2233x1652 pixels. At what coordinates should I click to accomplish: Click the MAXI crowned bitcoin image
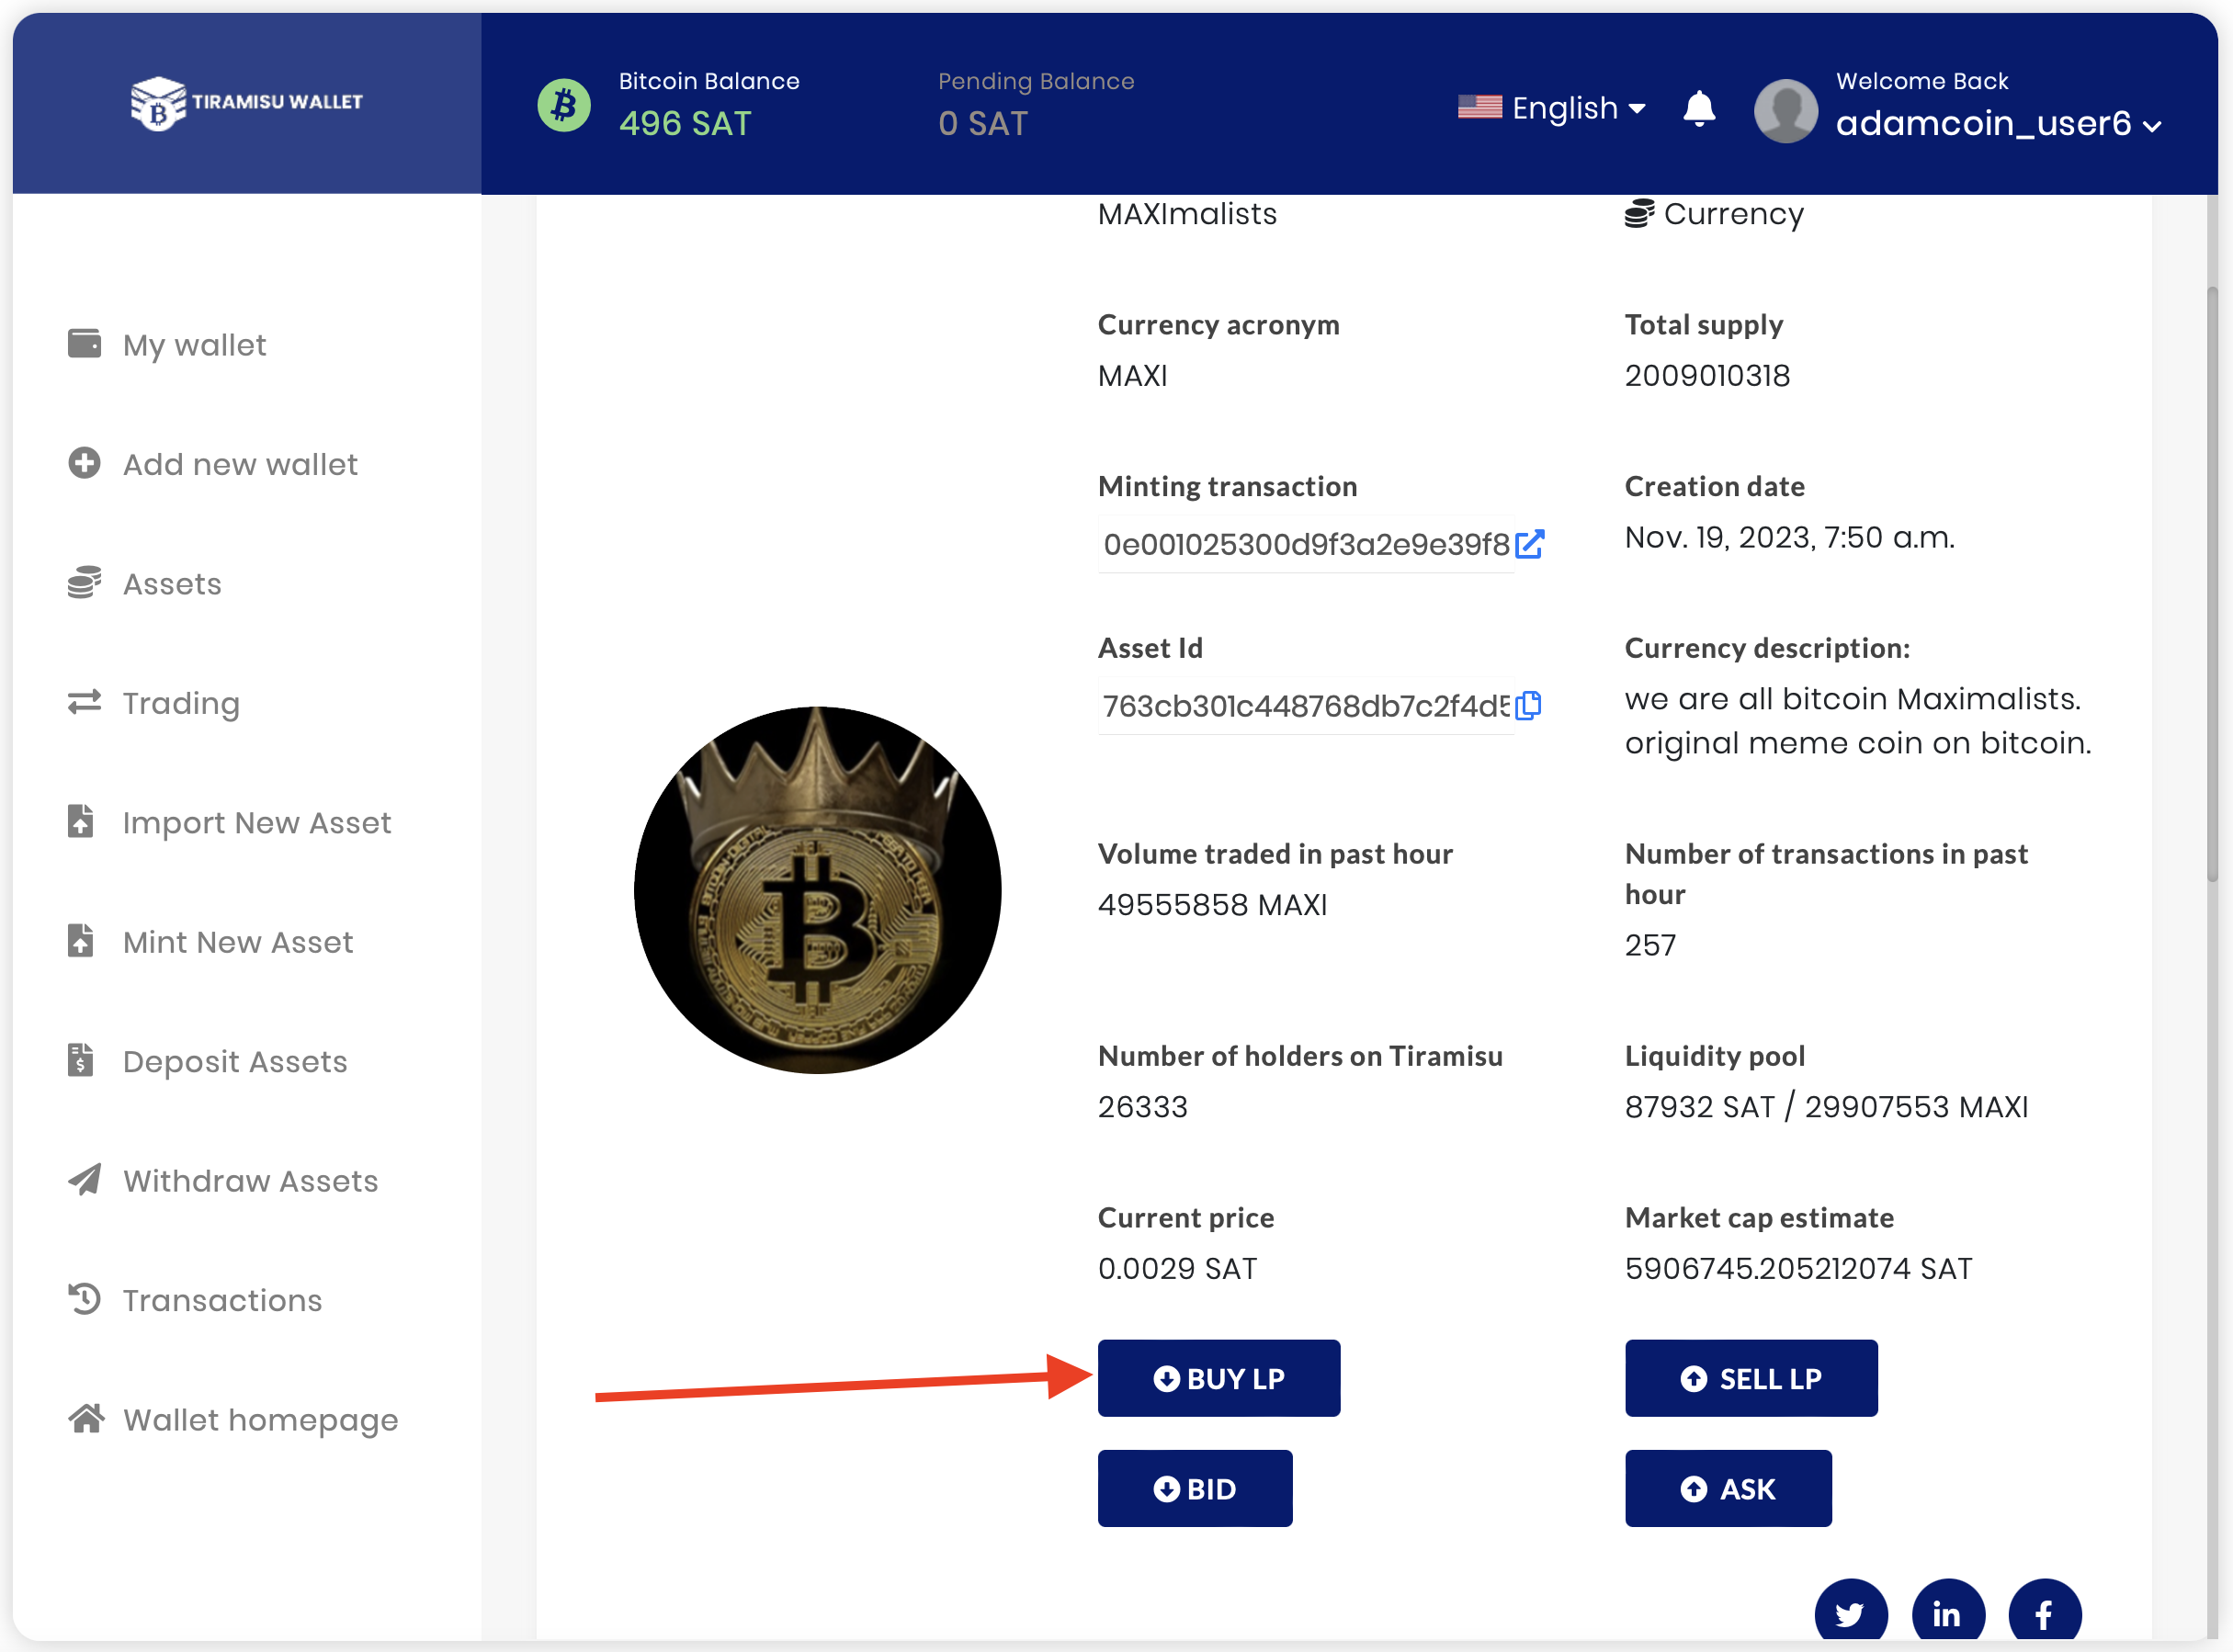click(x=817, y=890)
